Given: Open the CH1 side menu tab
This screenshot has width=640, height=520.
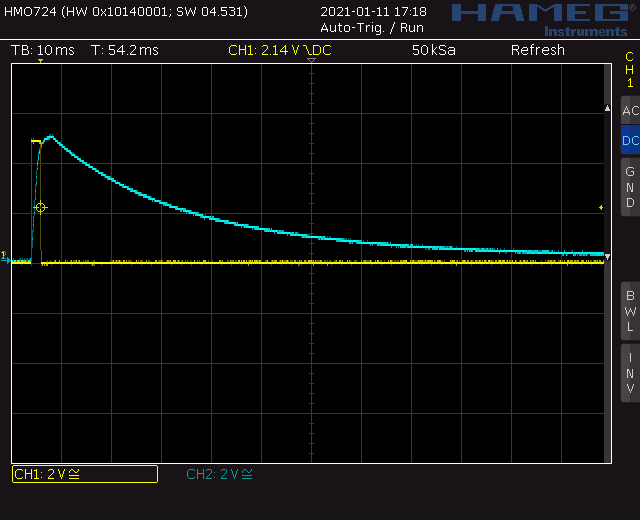Looking at the screenshot, I should coord(630,68).
